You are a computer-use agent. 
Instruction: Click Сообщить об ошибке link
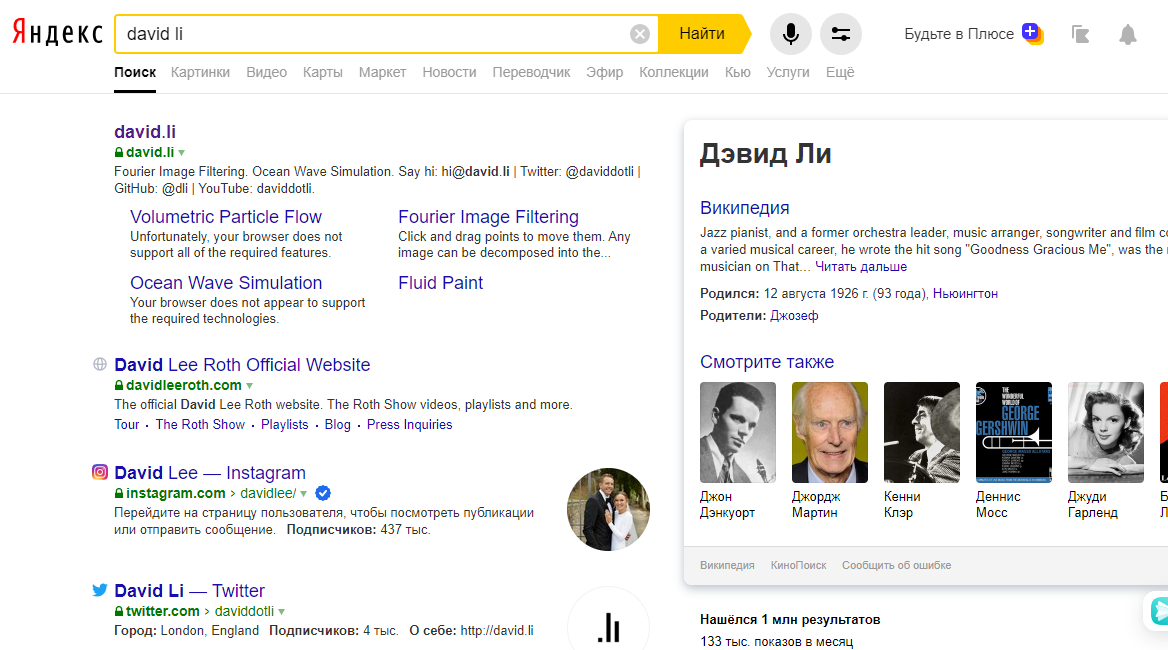(896, 565)
